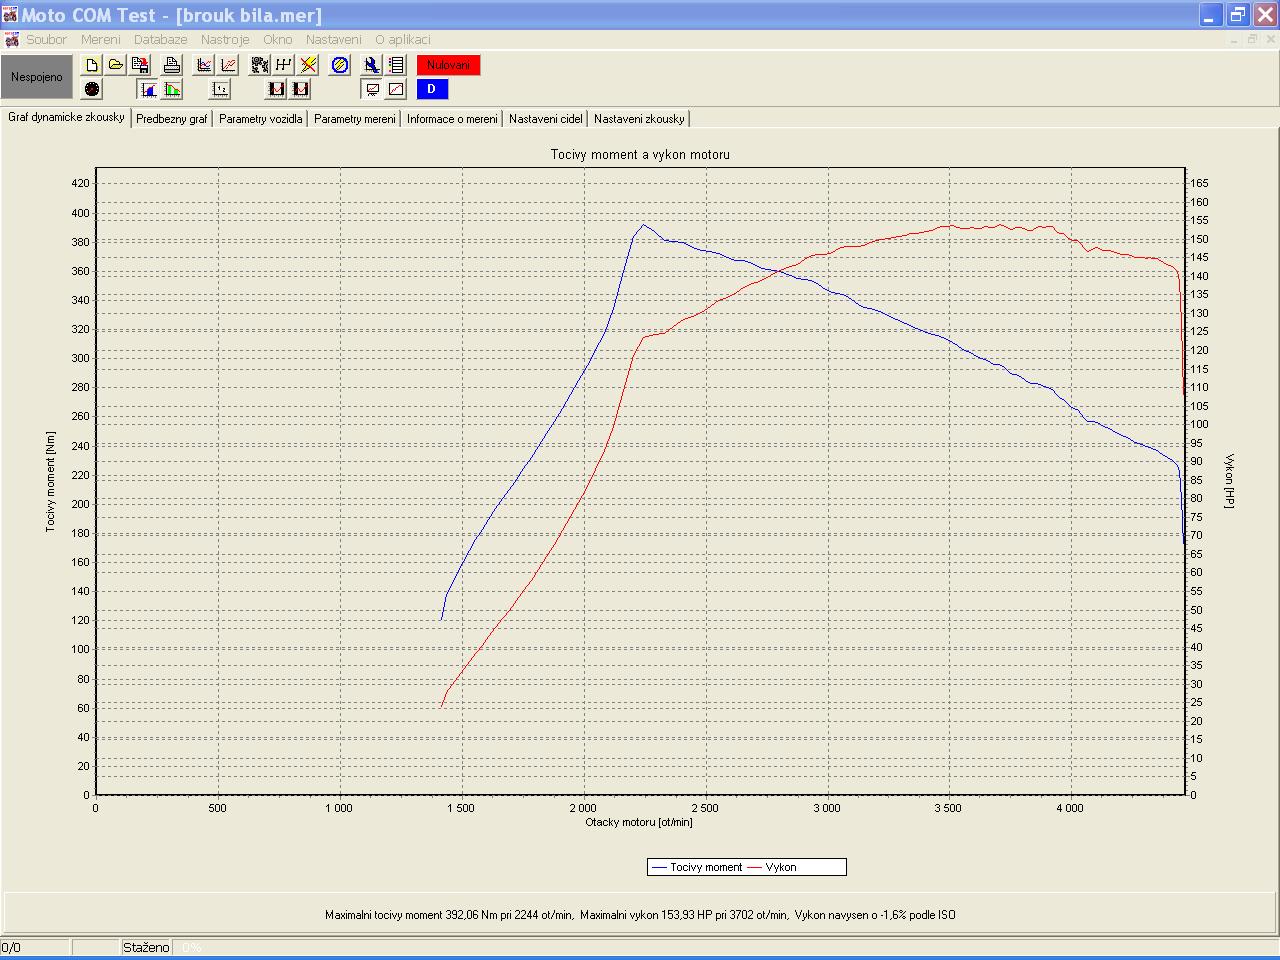Image resolution: width=1280 pixels, height=960 pixels.
Task: Click the red-curve graph icon in toolbar
Action: point(228,65)
